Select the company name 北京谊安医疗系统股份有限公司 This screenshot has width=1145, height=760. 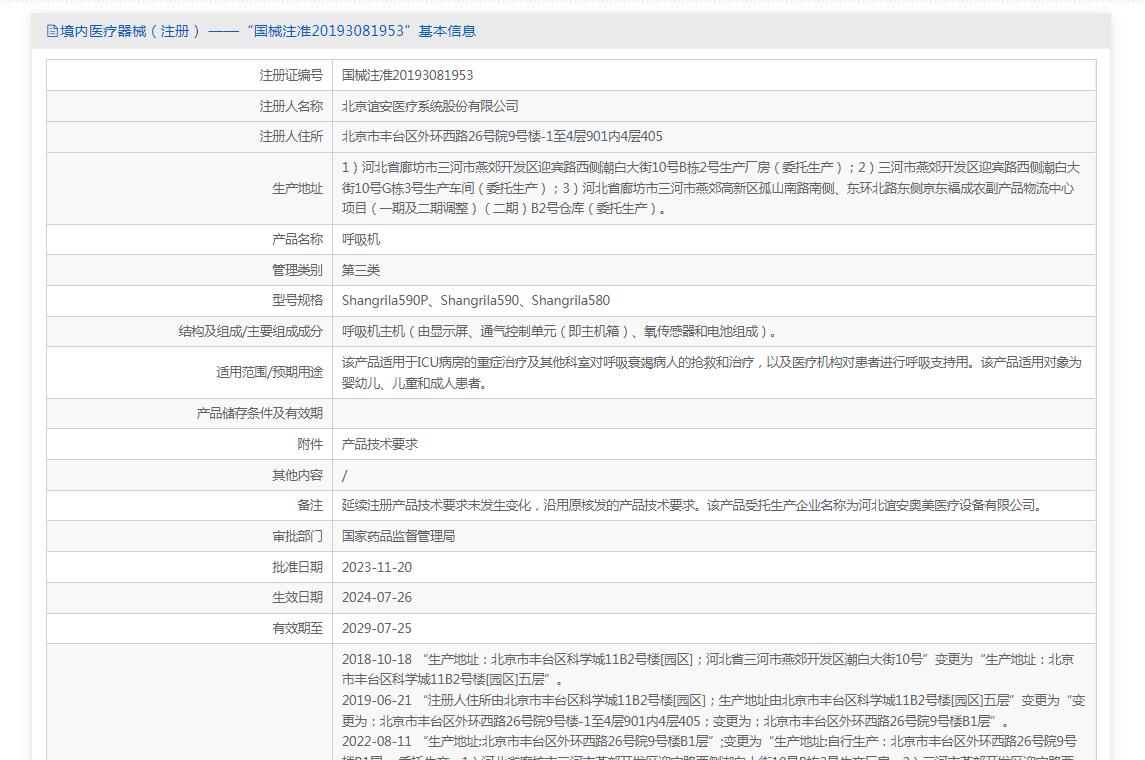point(430,106)
